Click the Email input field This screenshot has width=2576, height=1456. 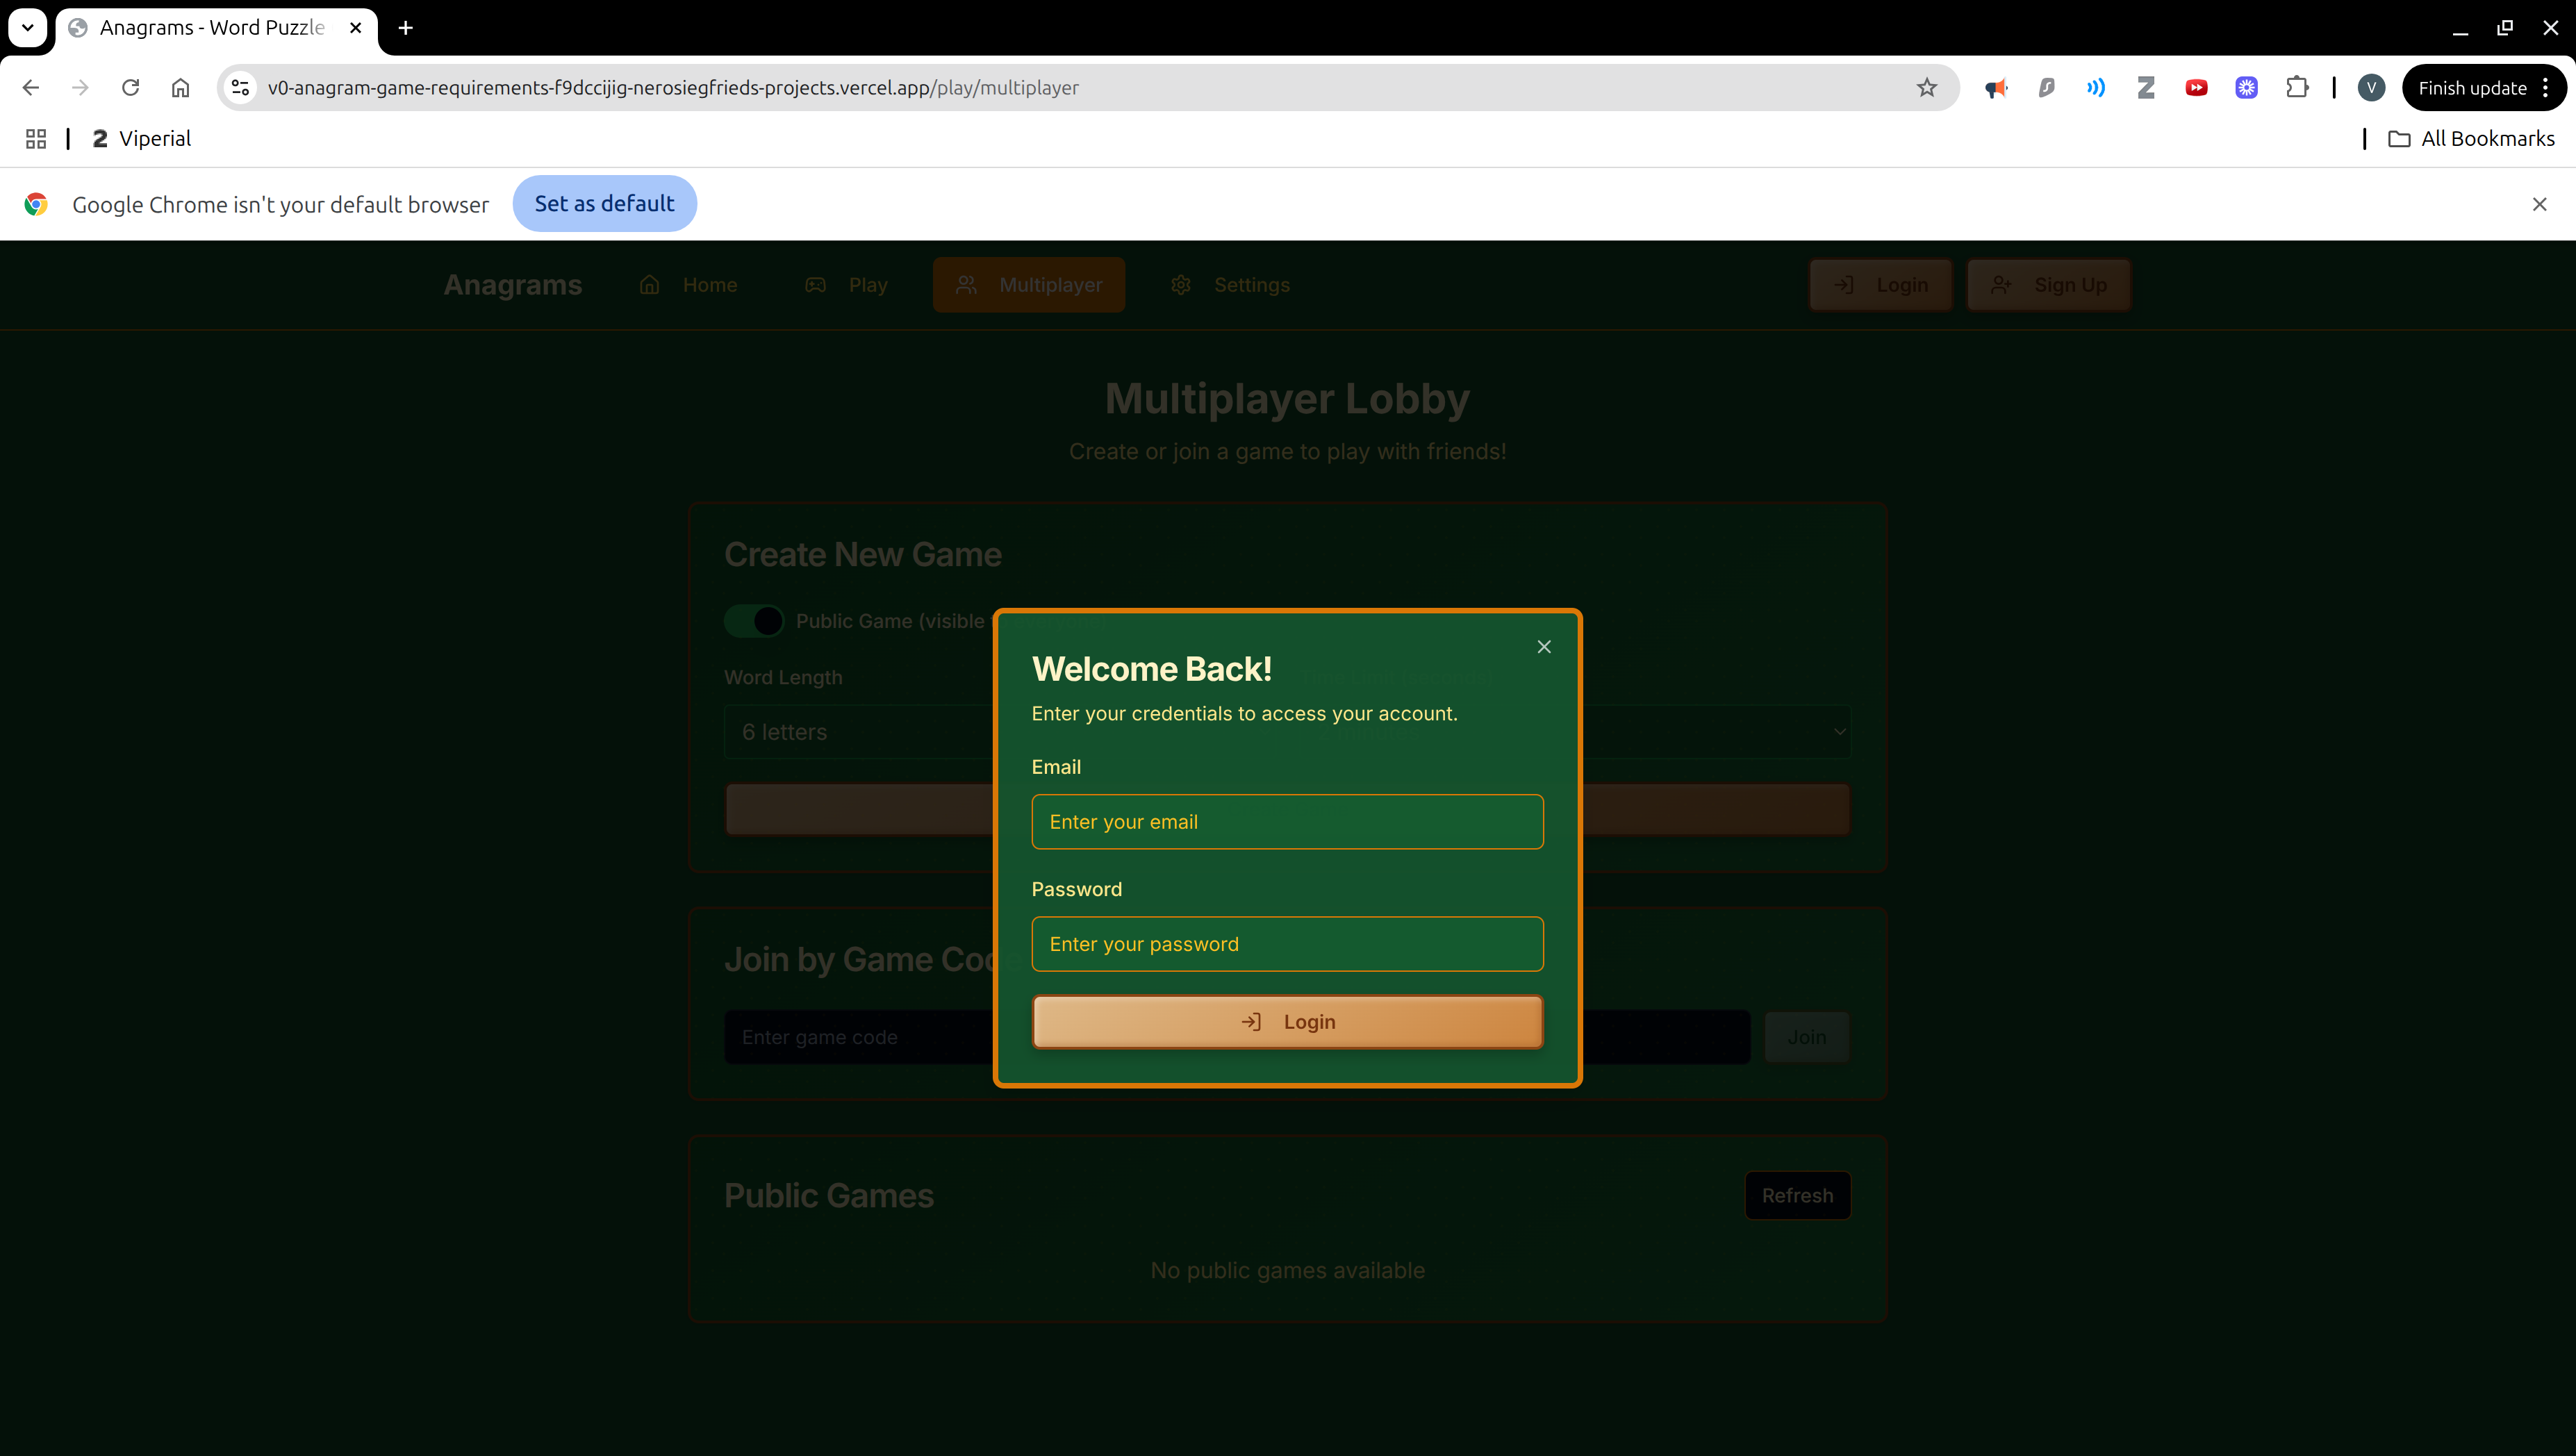tap(1287, 822)
